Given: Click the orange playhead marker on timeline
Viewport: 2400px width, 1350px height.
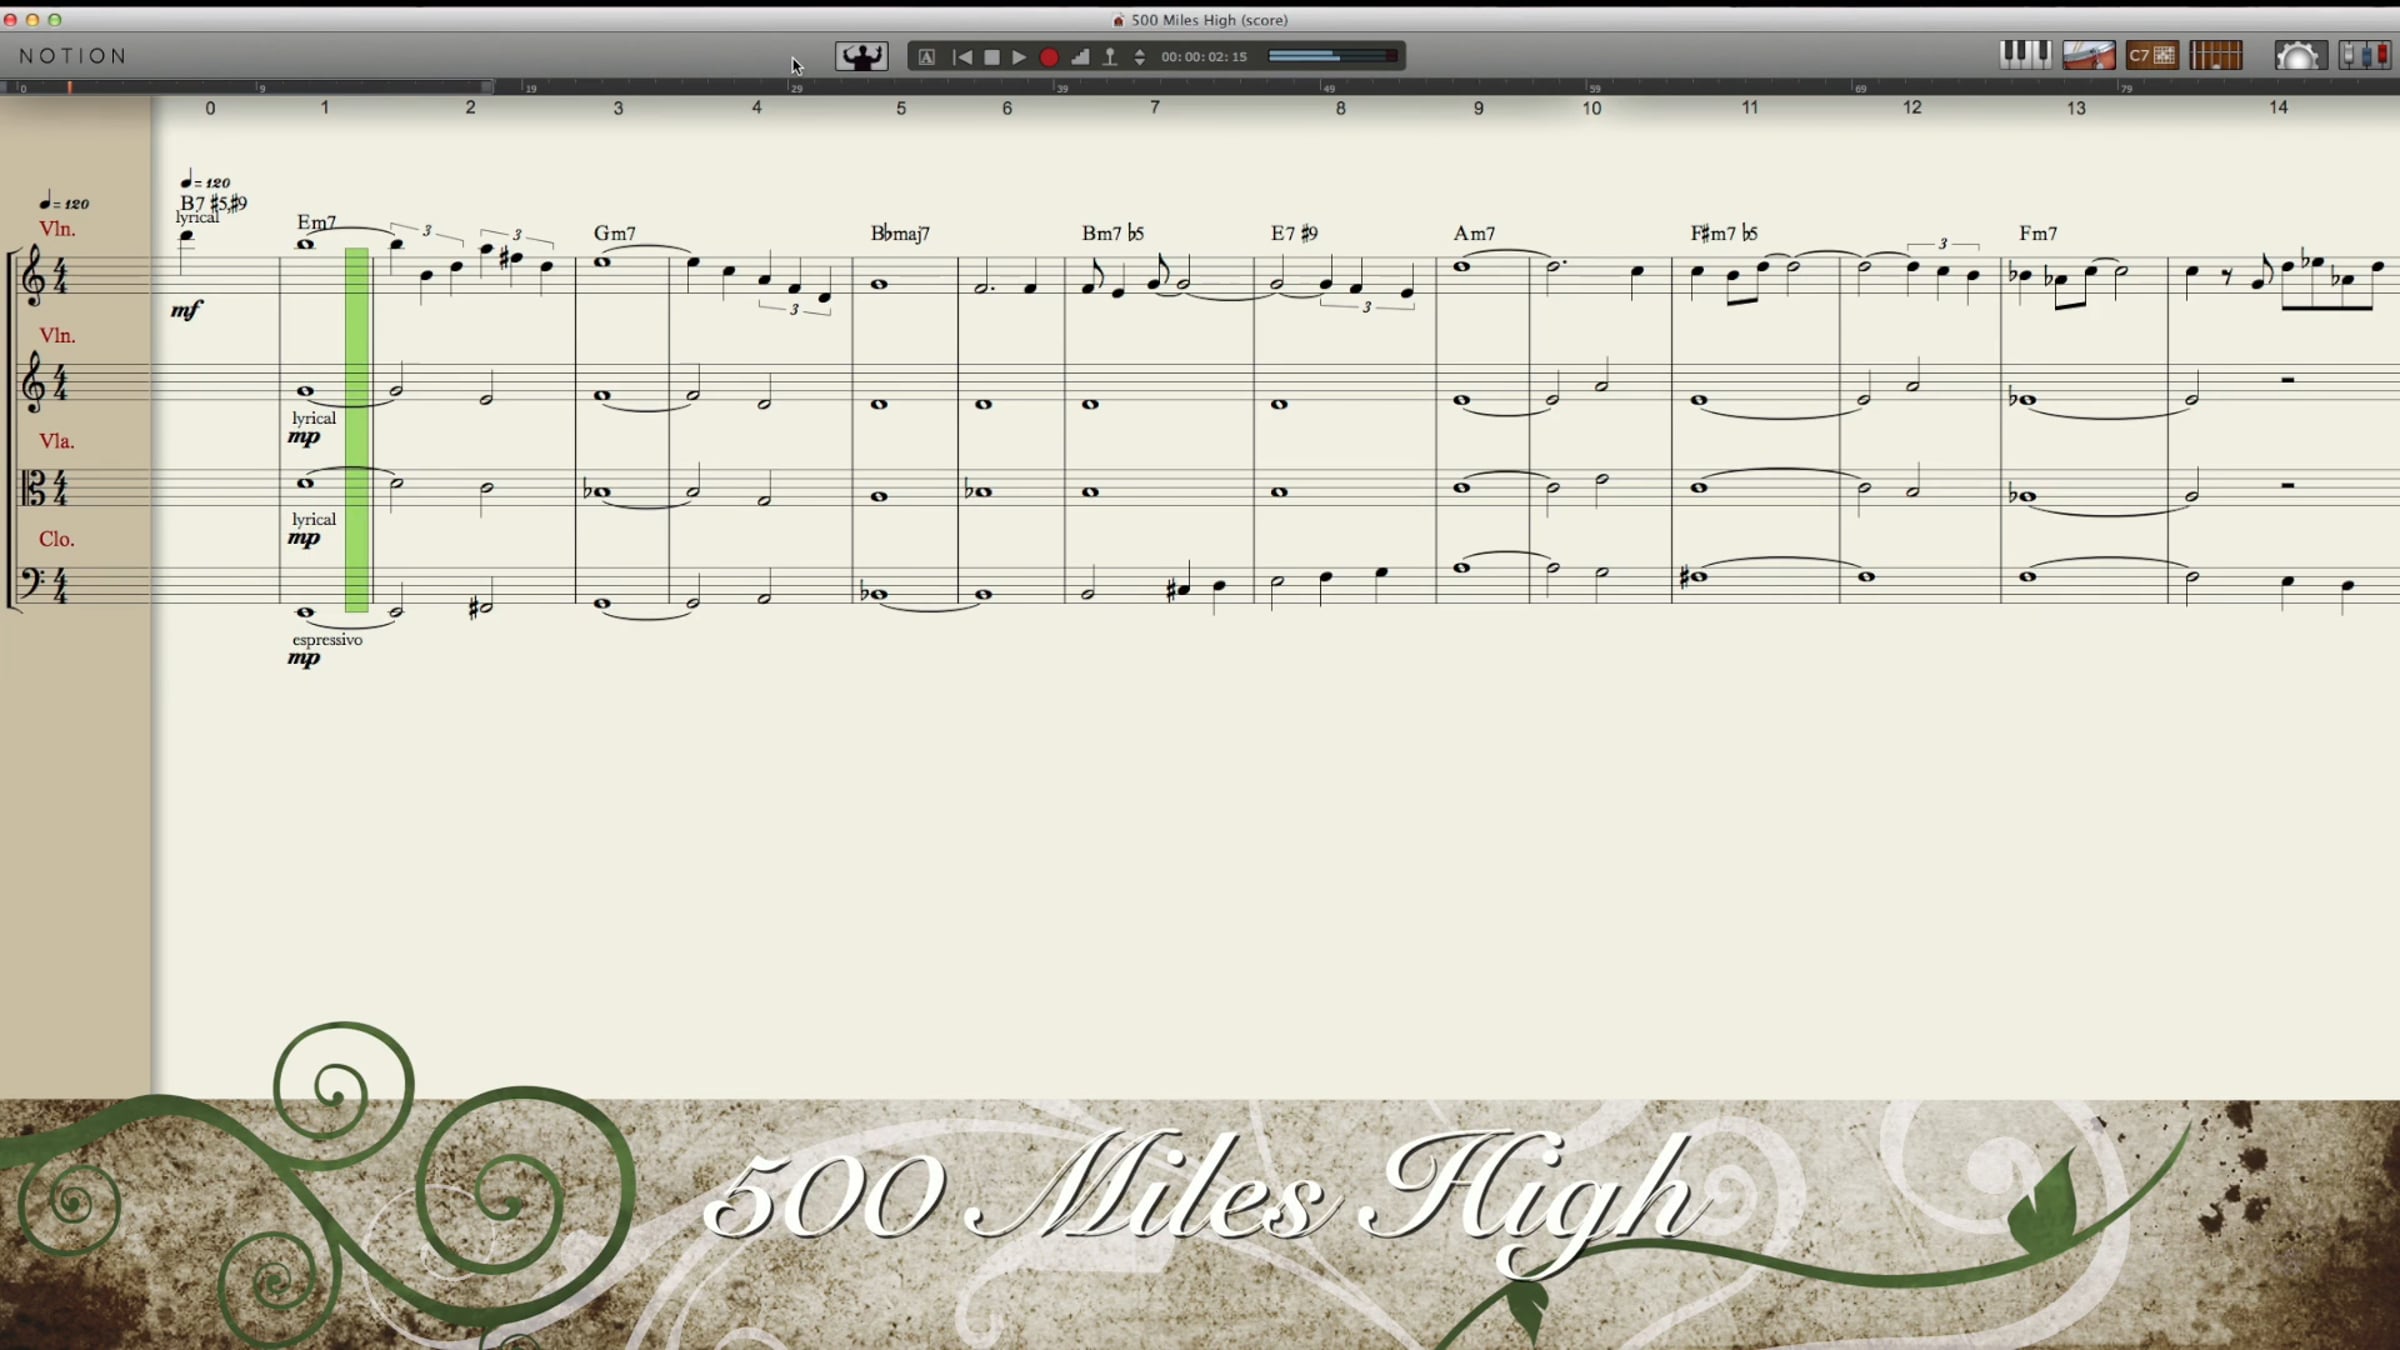Looking at the screenshot, I should point(69,87).
